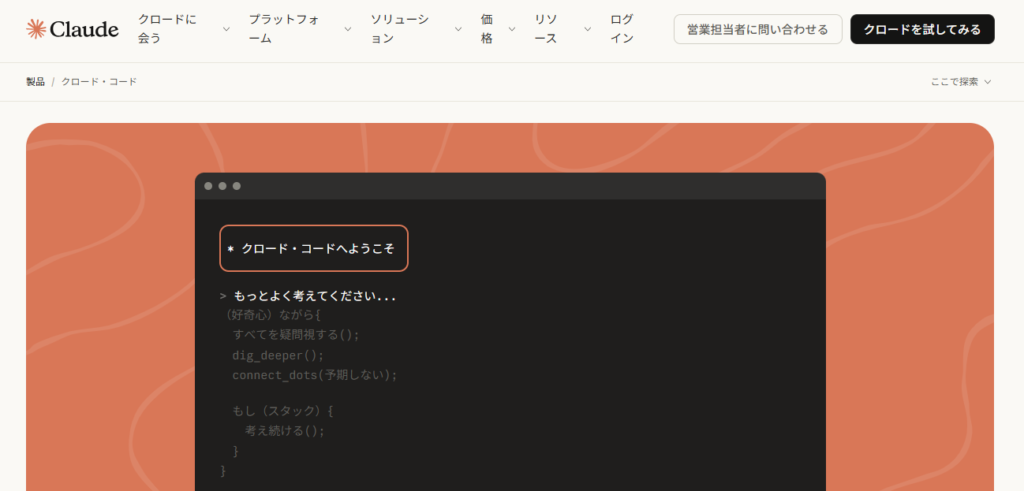
Task: Select the クロード・コードへようこそ welcome text
Action: point(318,248)
